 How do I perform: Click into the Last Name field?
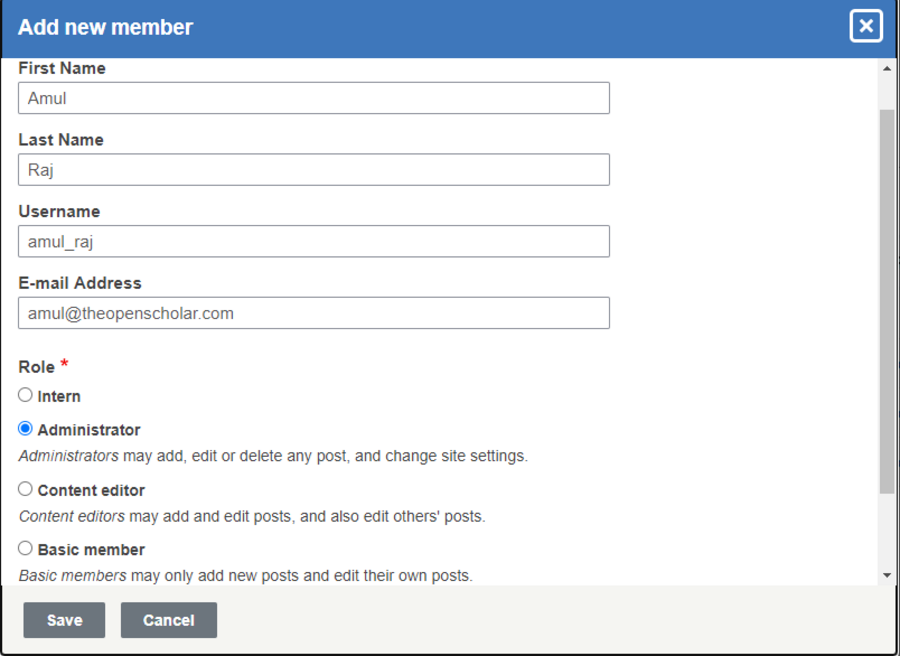(x=313, y=170)
